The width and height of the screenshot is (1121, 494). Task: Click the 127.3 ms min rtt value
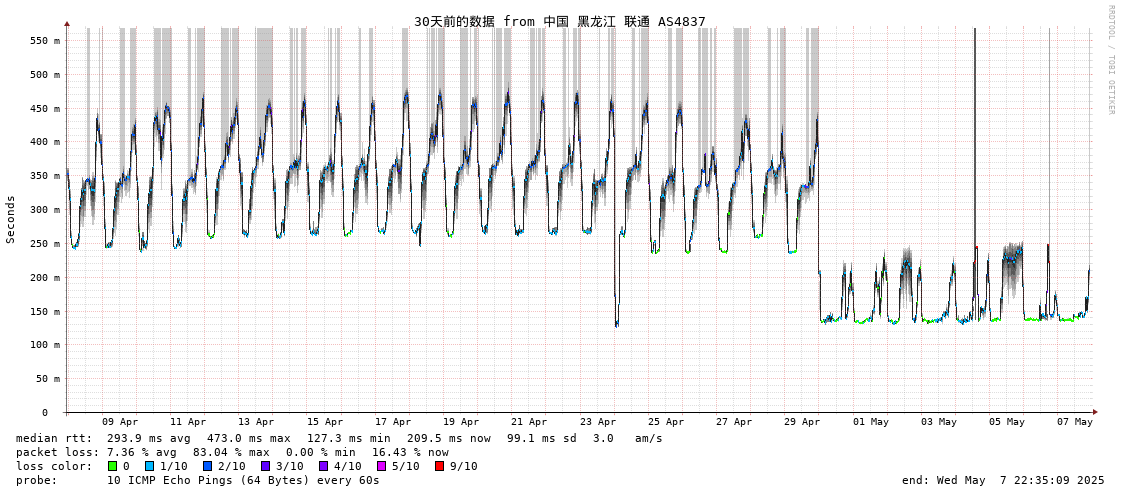click(347, 438)
